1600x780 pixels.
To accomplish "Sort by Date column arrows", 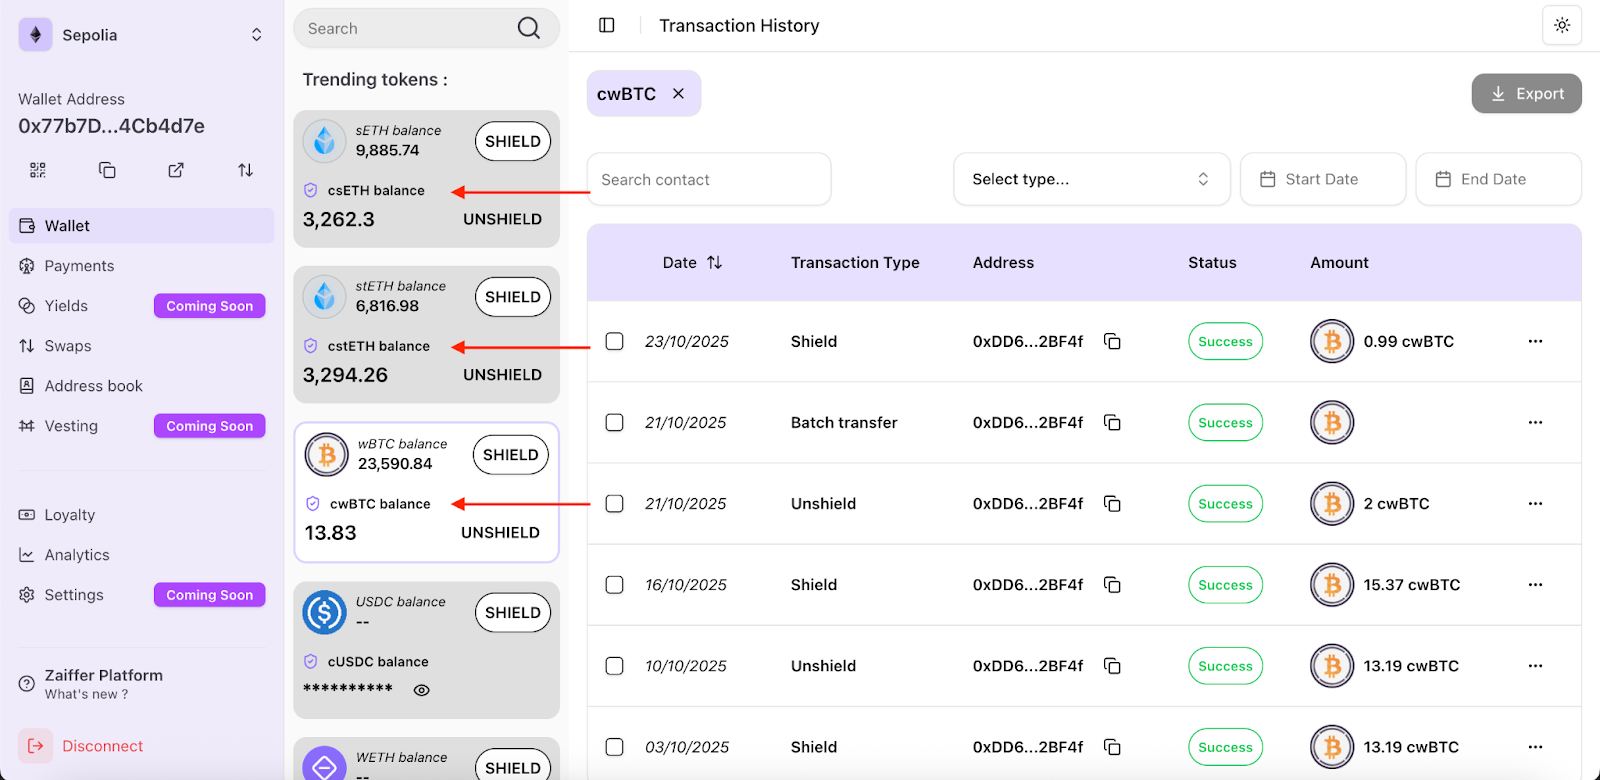I will coord(714,262).
